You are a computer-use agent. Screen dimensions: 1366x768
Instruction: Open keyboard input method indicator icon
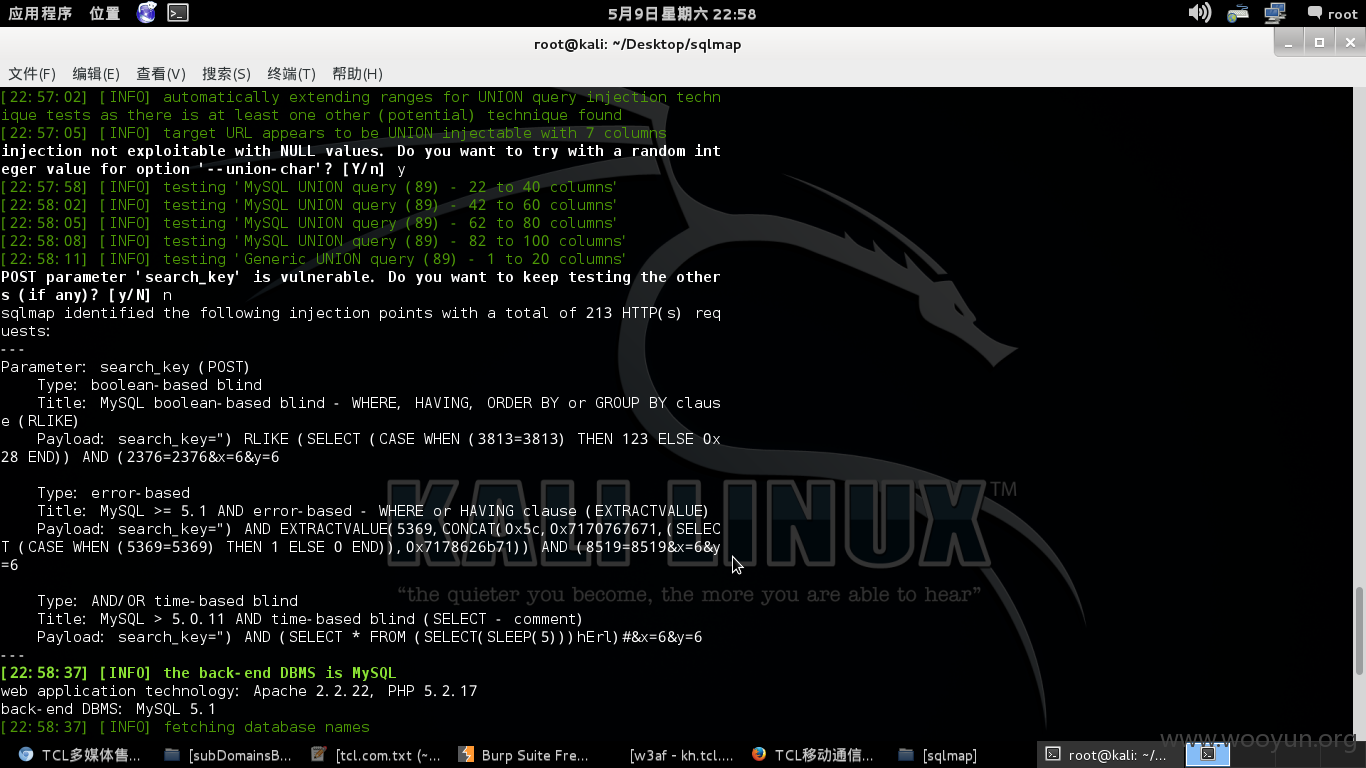(1238, 13)
